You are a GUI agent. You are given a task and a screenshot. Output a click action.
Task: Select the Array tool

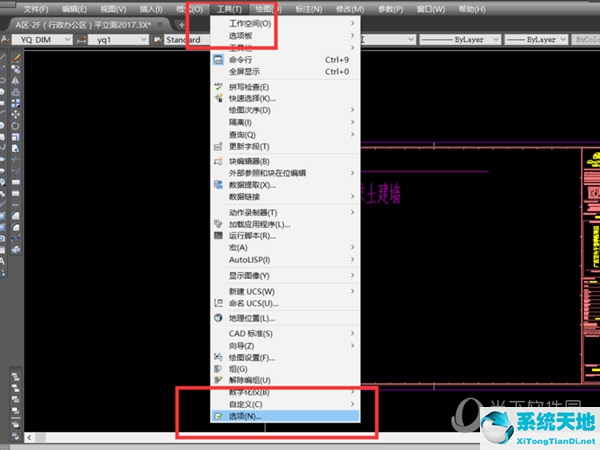(x=16, y=103)
